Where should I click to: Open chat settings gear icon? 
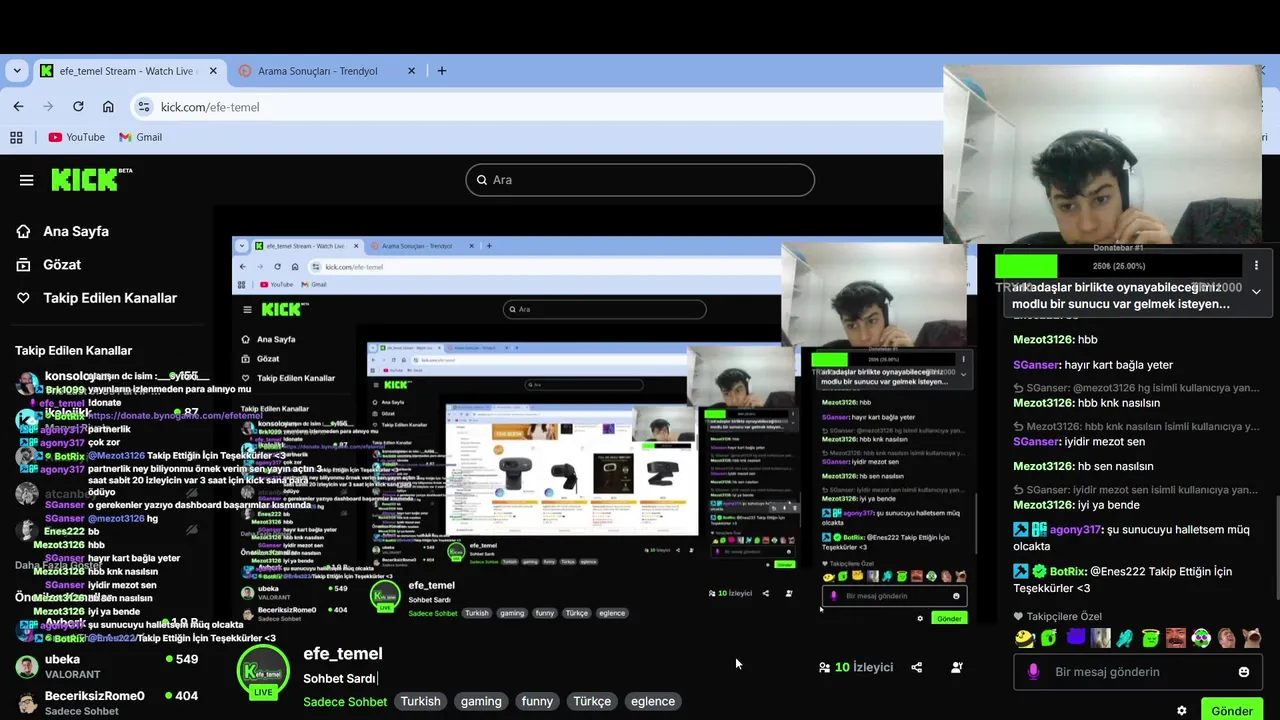pos(1182,711)
